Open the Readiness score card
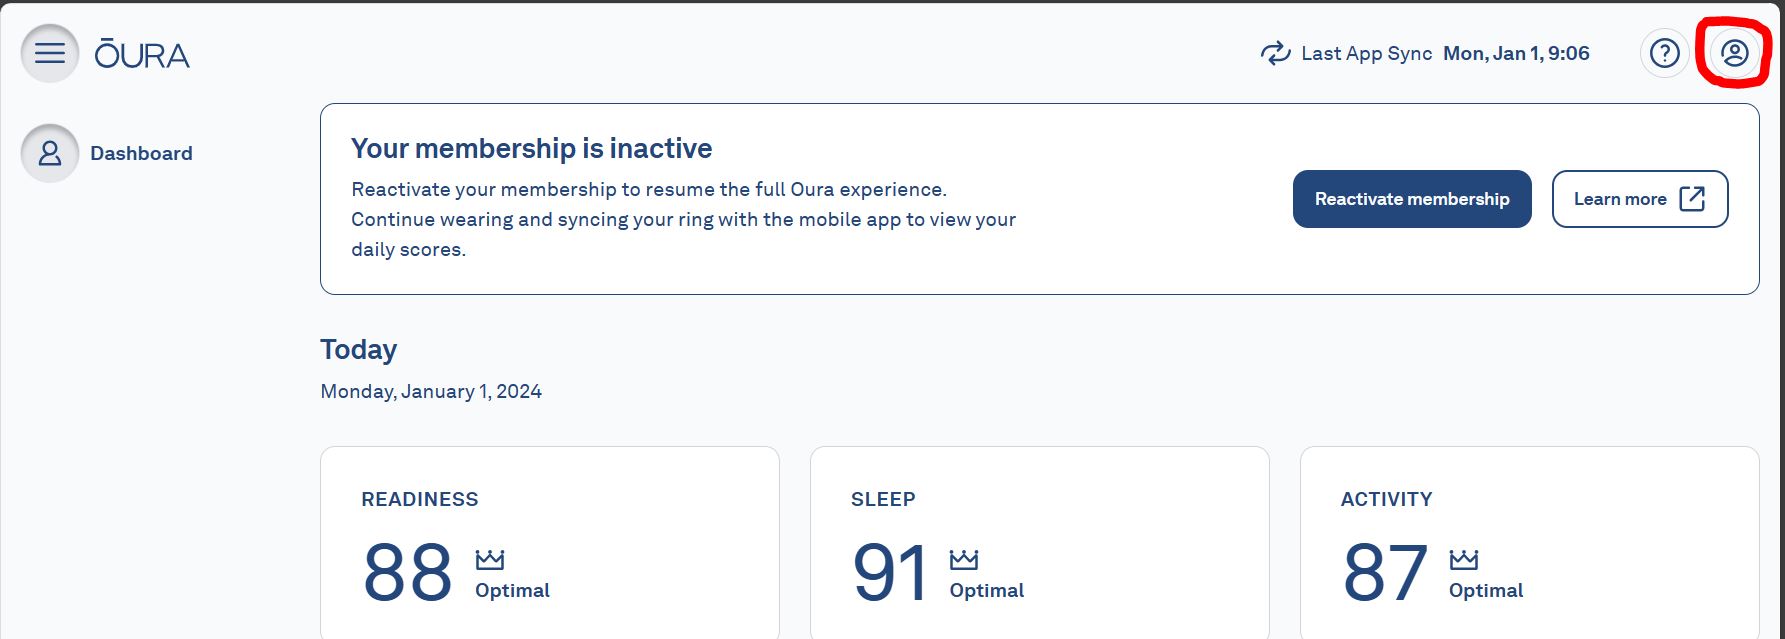This screenshot has width=1785, height=639. [550, 543]
